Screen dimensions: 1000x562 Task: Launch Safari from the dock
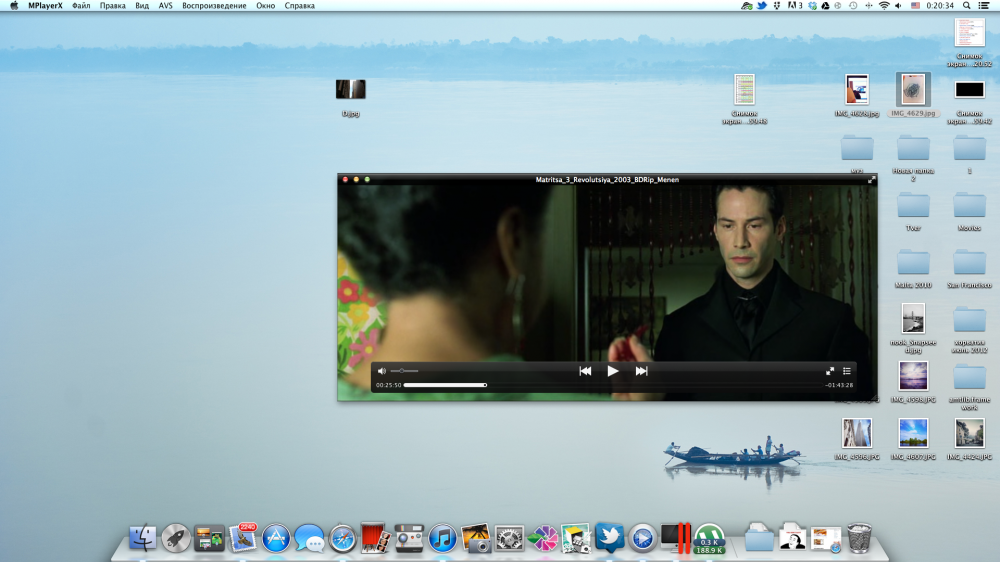[342, 538]
